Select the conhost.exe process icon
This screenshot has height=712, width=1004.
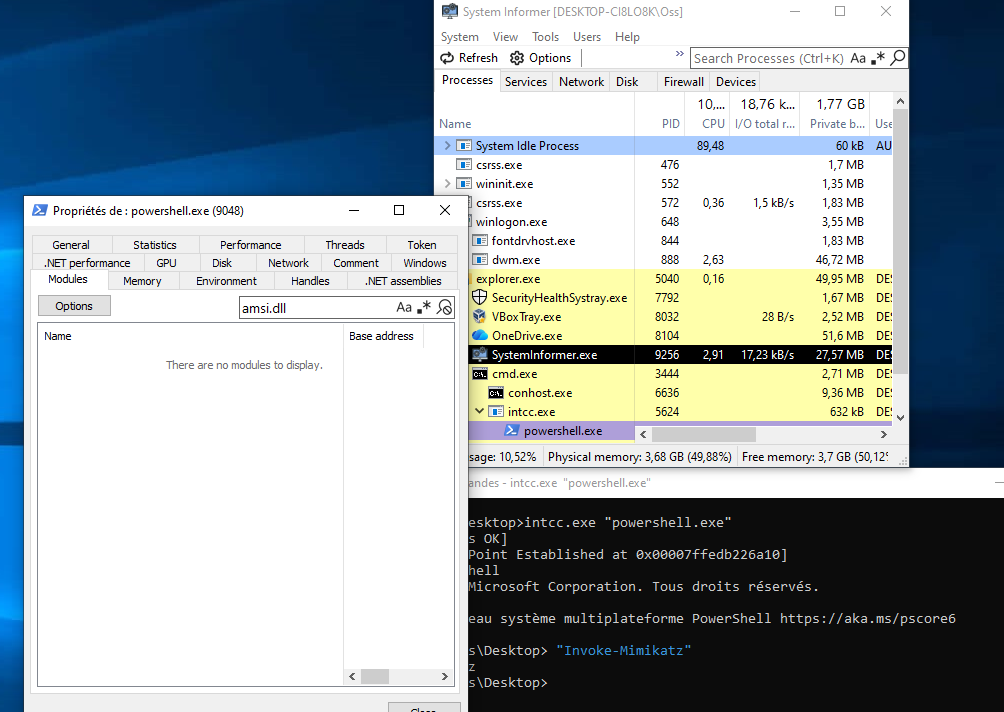496,392
